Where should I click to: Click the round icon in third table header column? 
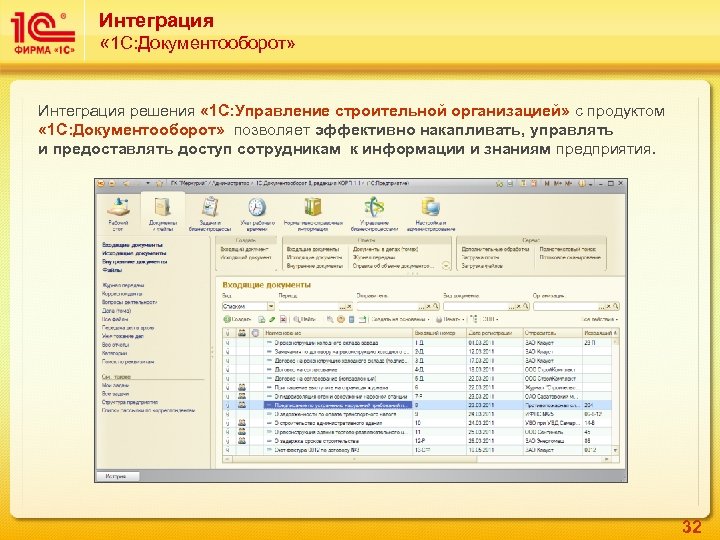(256, 333)
